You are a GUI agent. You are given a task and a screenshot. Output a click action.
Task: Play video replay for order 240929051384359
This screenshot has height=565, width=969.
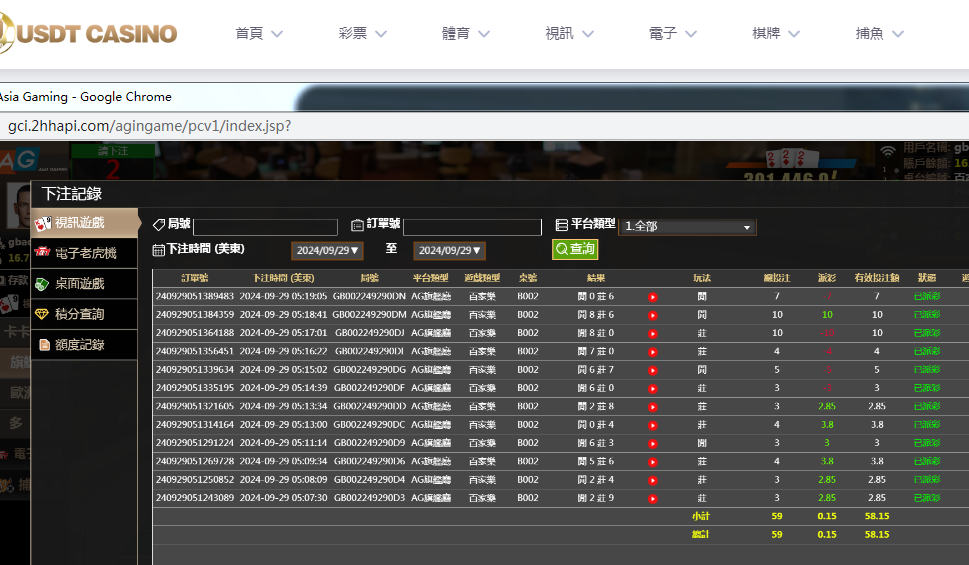(652, 315)
